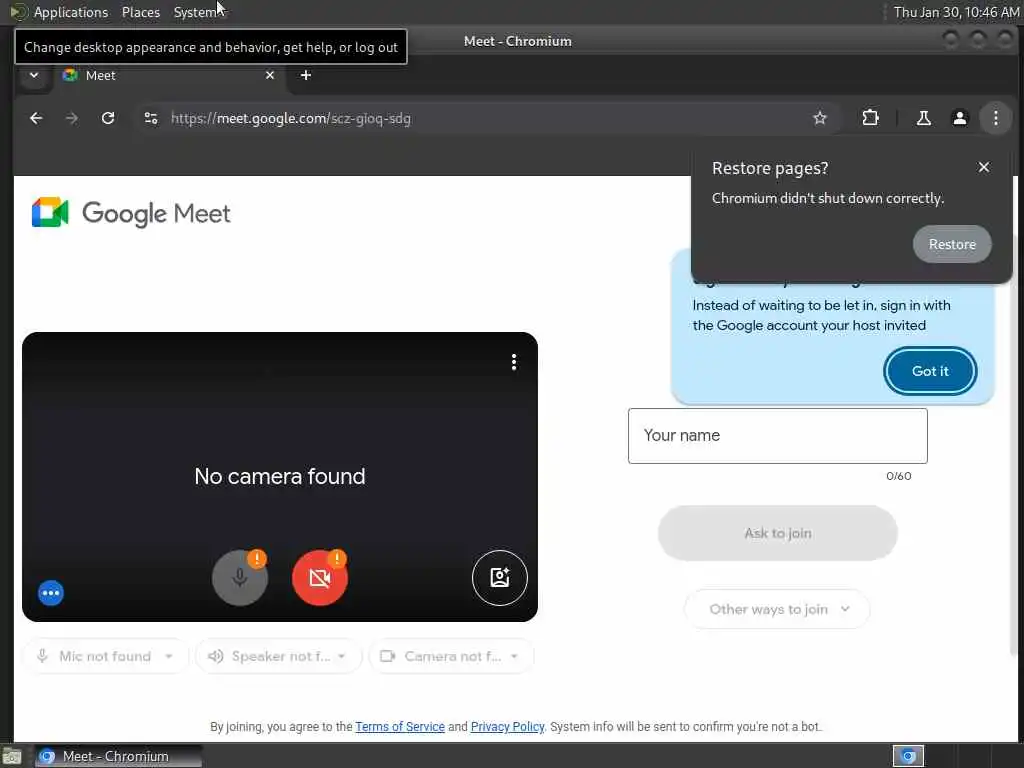Image resolution: width=1024 pixels, height=768 pixels.
Task: Click the date and time clock
Action: point(956,12)
